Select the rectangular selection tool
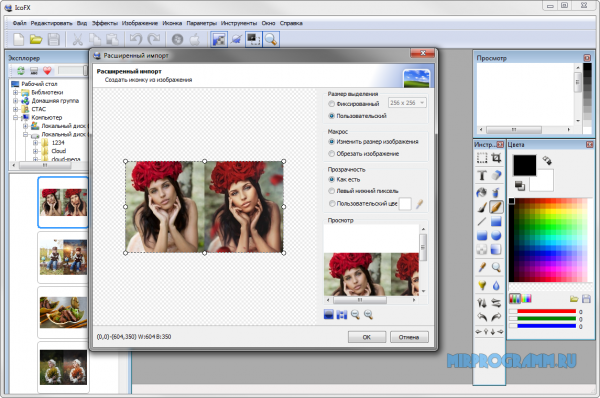This screenshot has width=600, height=398. [482, 158]
